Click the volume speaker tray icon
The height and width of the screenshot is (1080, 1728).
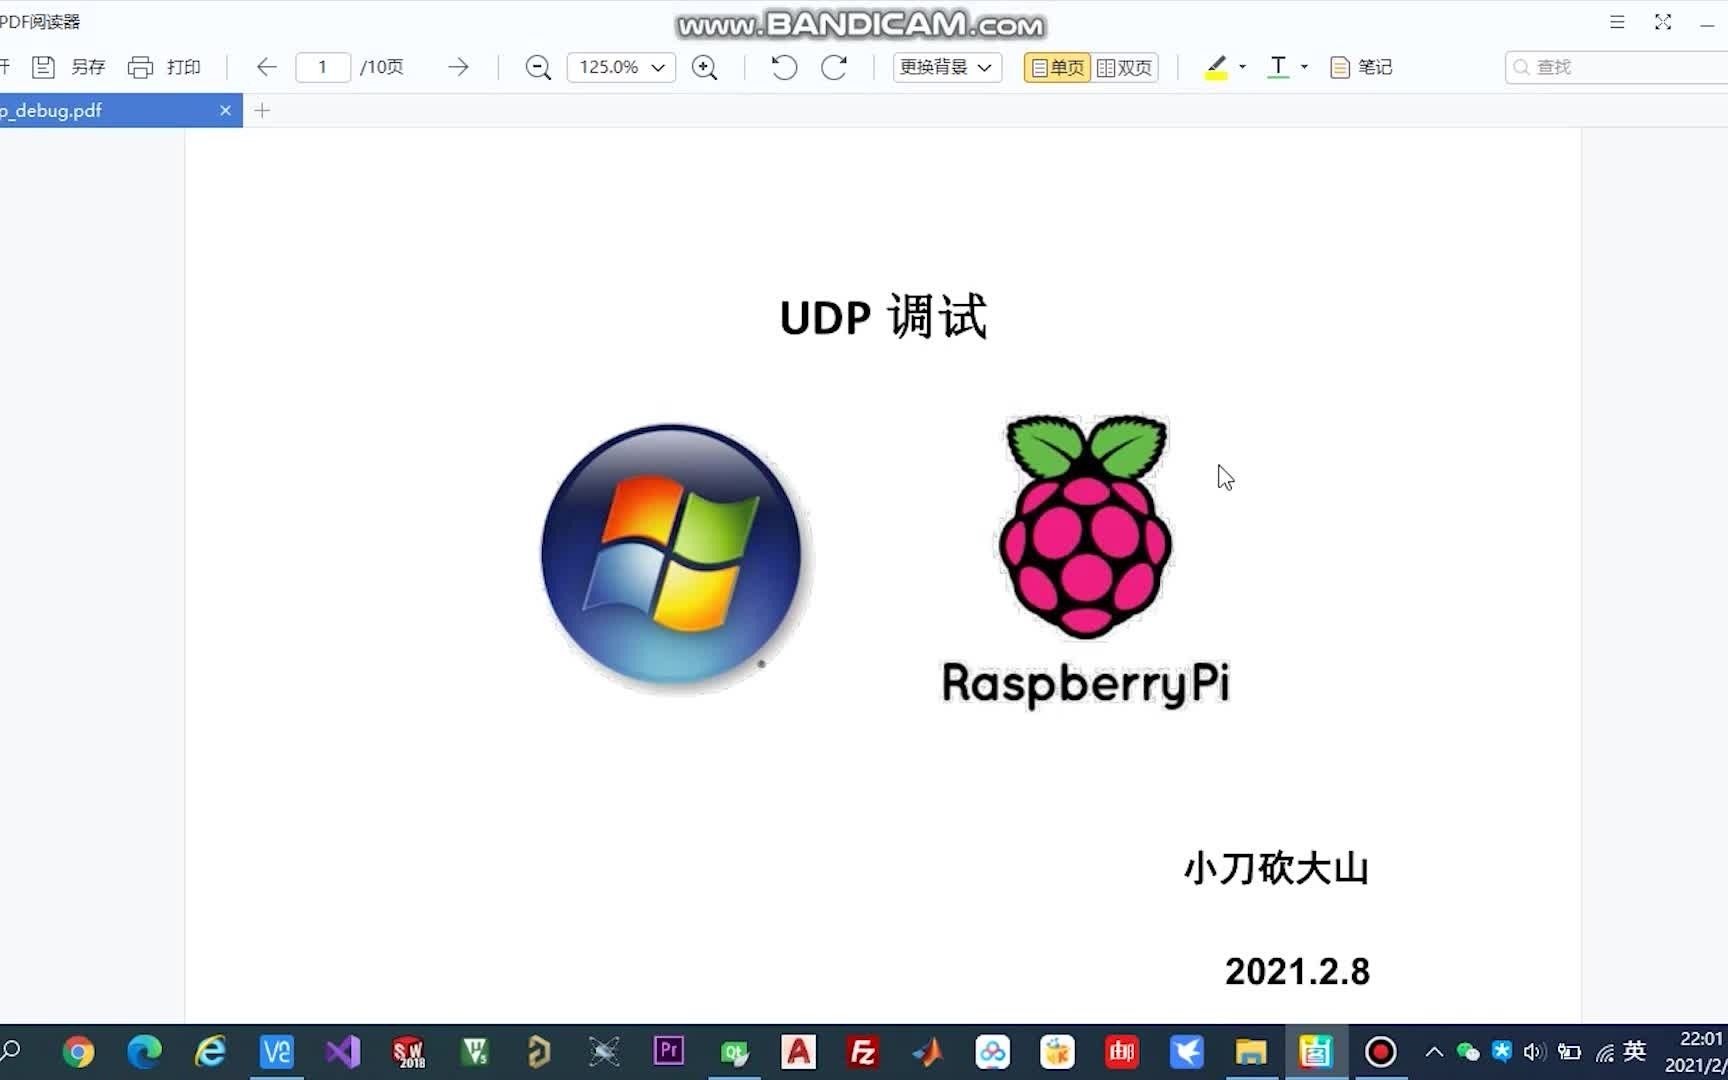[1534, 1052]
